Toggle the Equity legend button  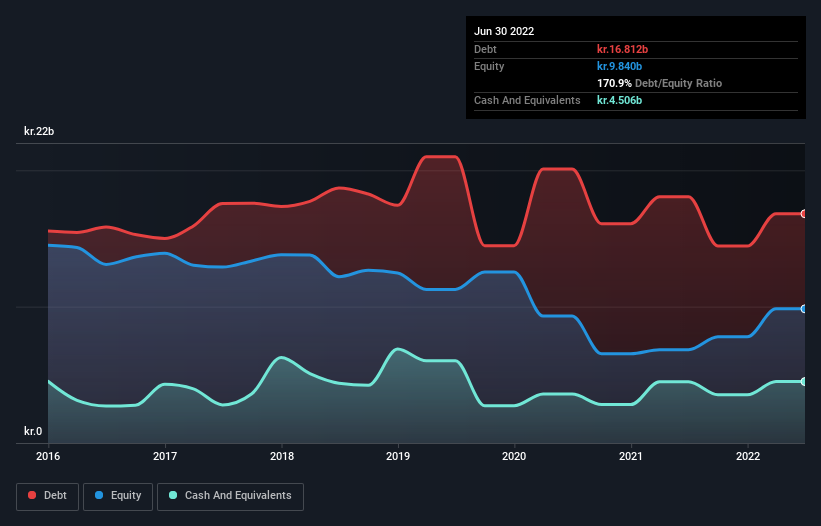click(118, 496)
